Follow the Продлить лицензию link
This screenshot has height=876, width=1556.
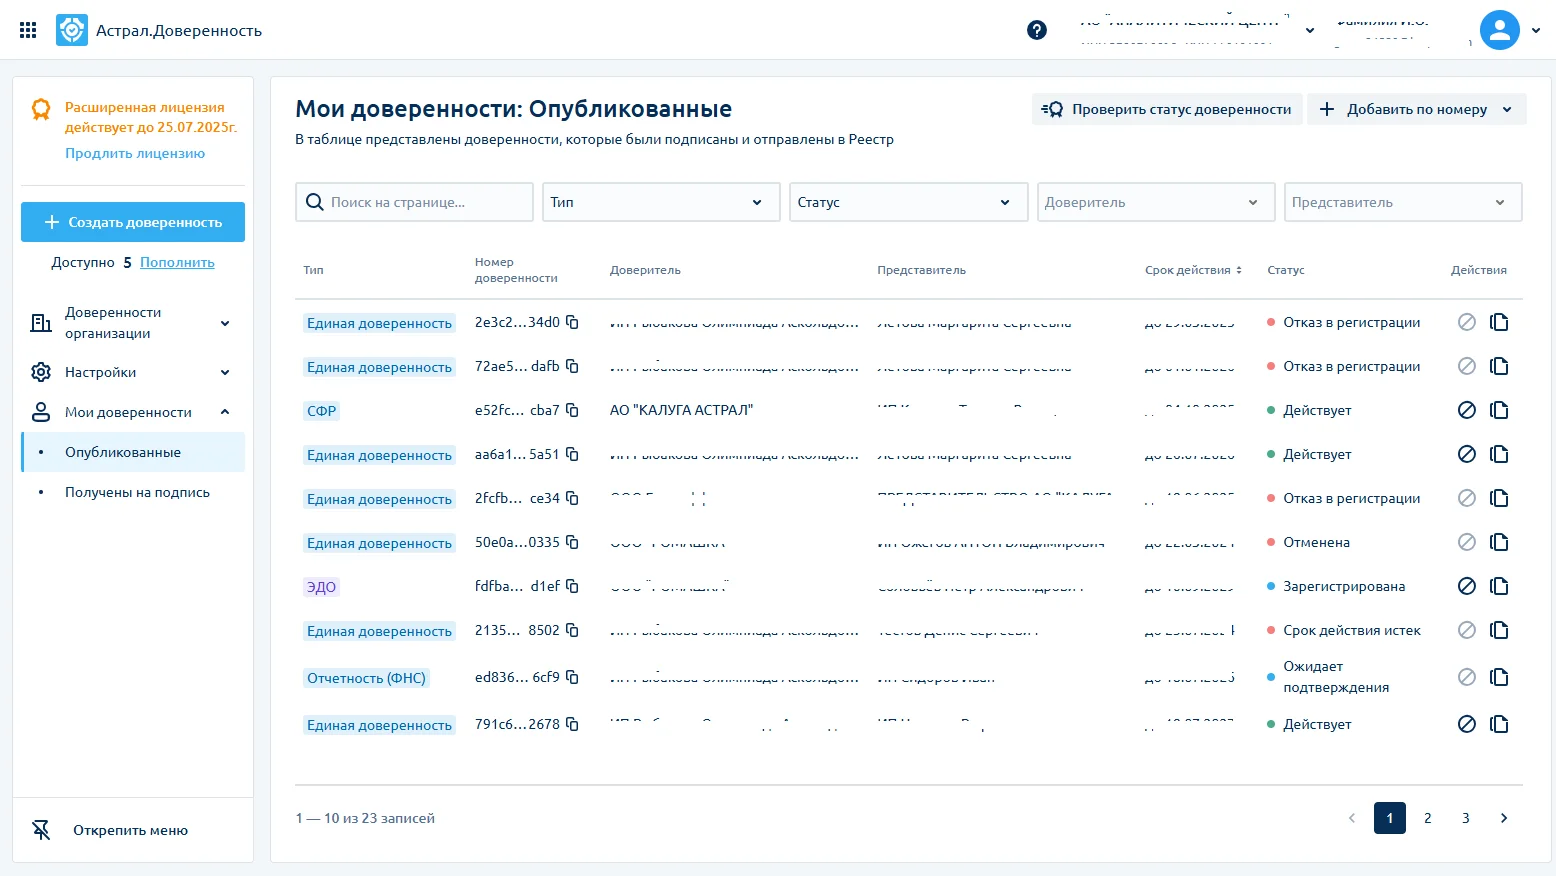click(x=135, y=153)
